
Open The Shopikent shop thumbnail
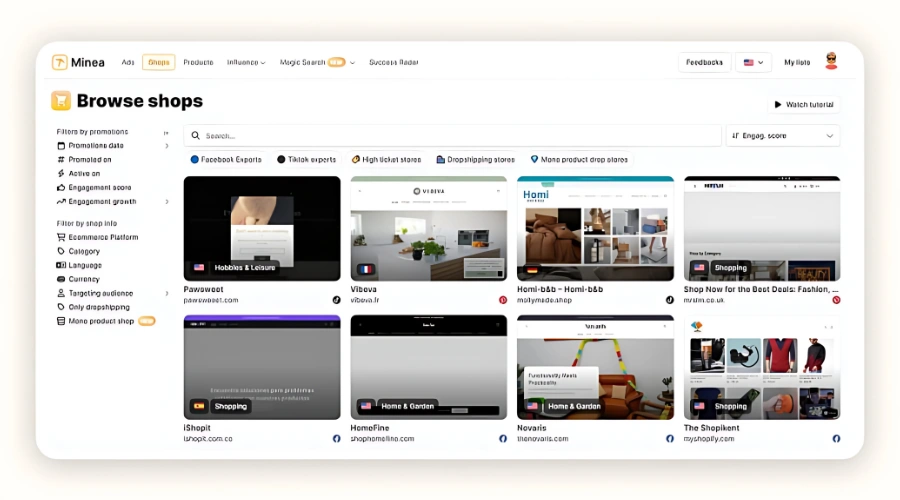click(x=762, y=367)
